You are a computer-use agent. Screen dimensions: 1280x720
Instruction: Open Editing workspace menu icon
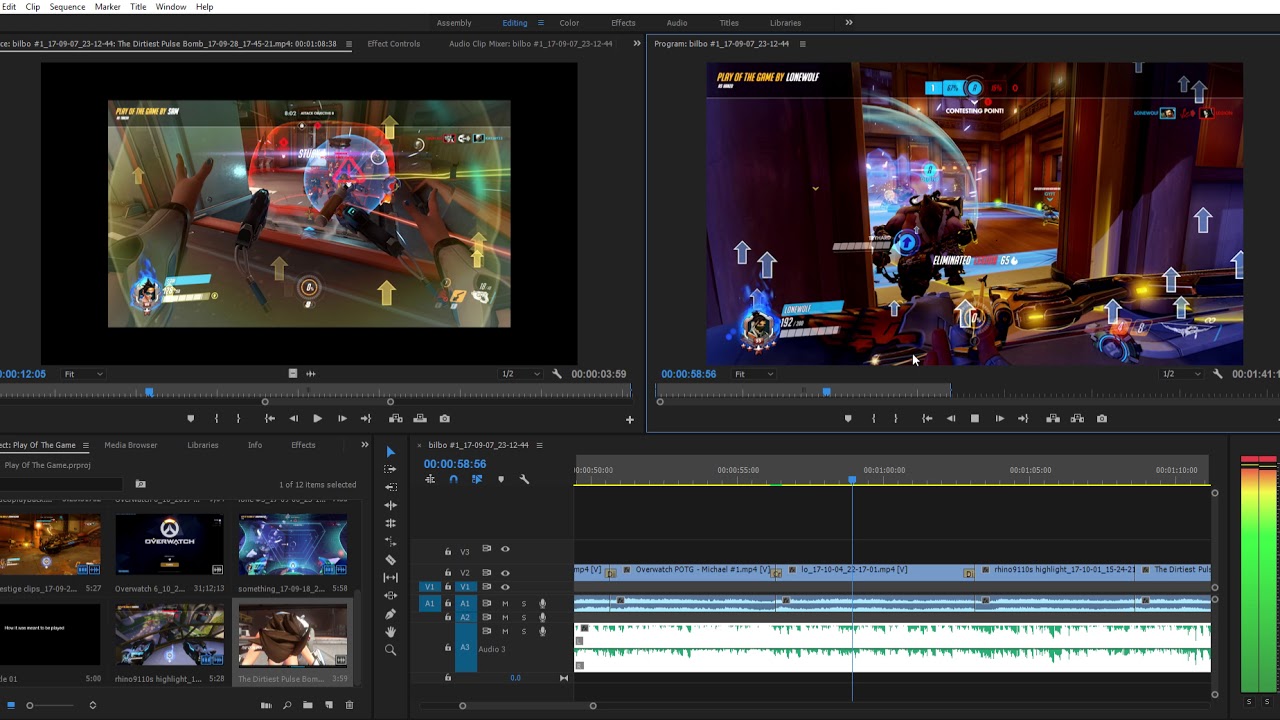pyautogui.click(x=541, y=23)
